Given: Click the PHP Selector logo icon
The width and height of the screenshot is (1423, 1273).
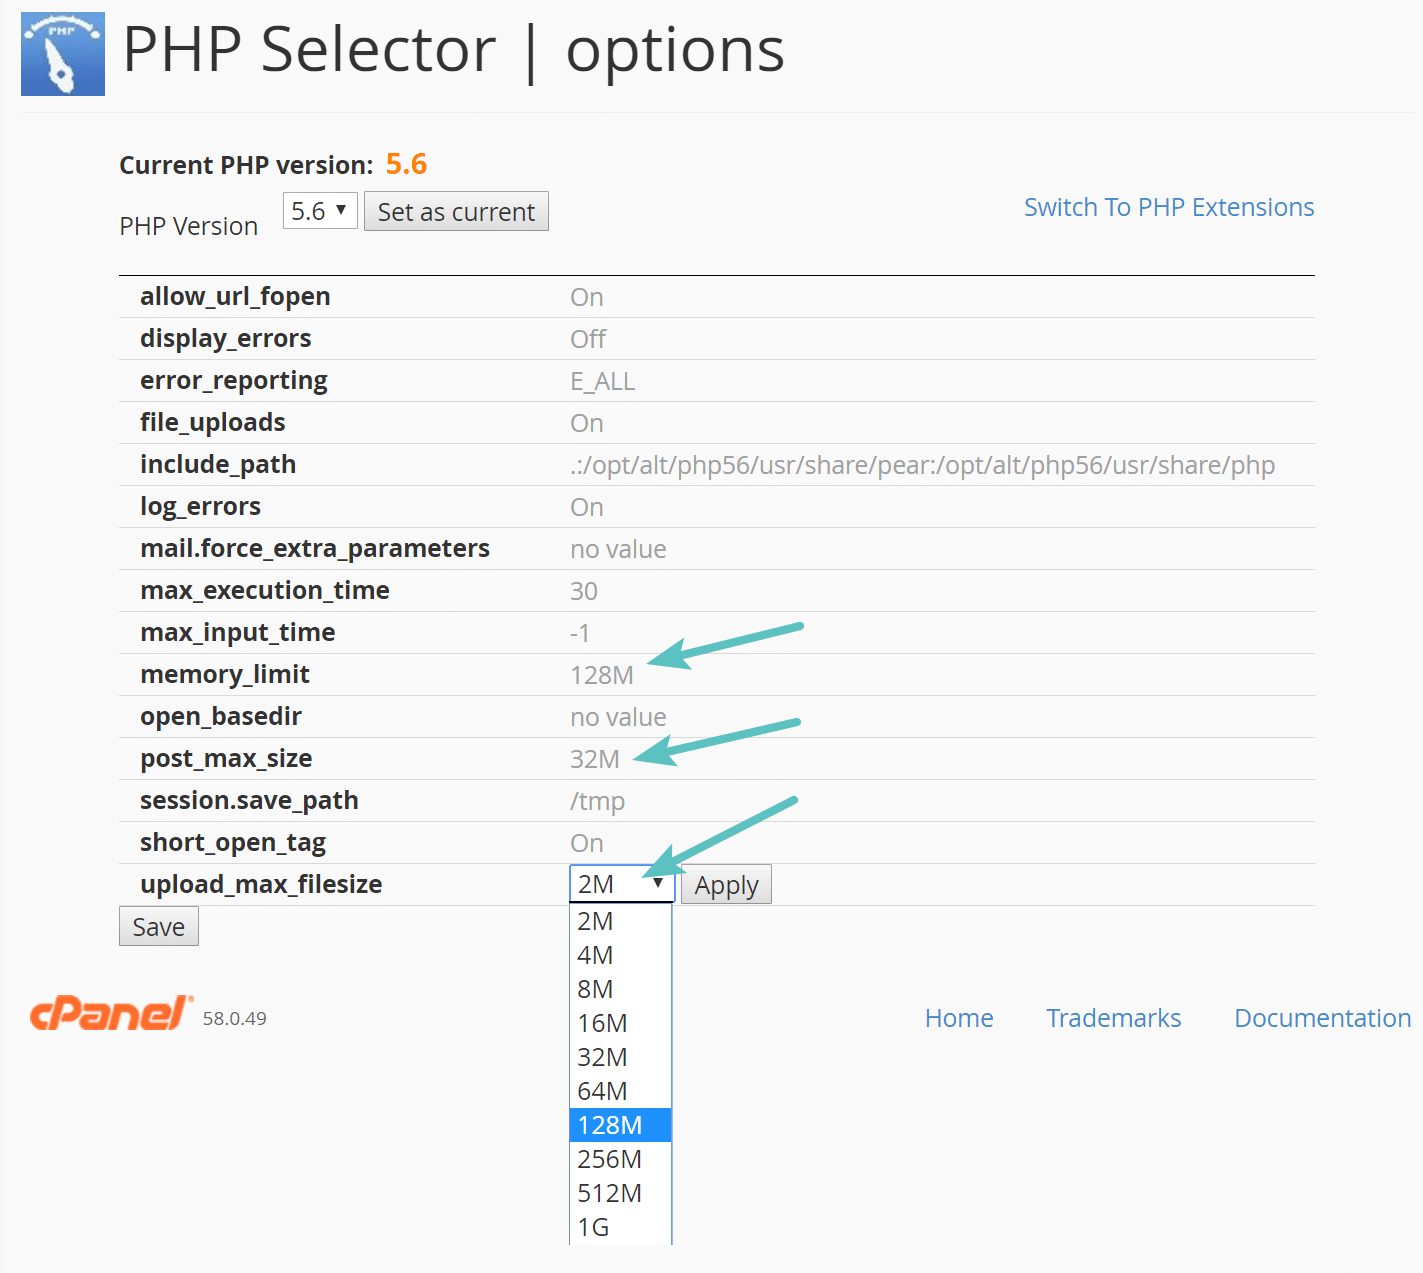Looking at the screenshot, I should point(62,53).
